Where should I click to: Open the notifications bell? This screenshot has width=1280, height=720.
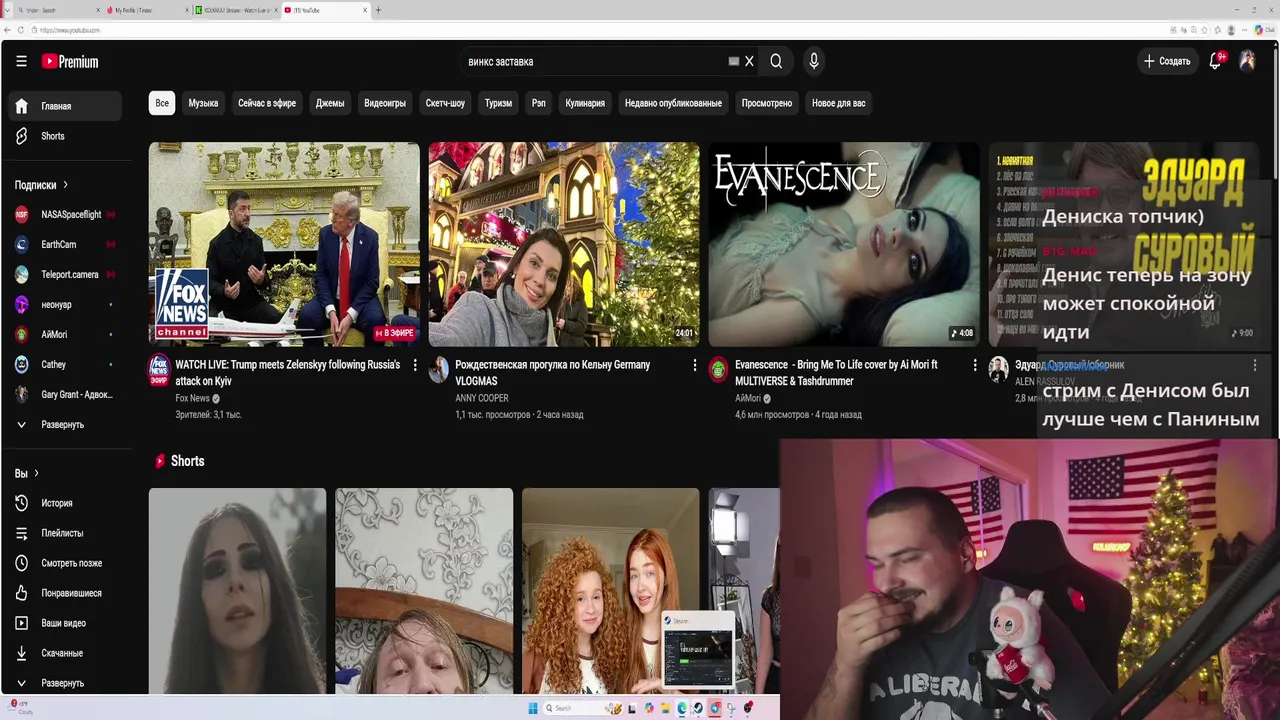tap(1216, 61)
